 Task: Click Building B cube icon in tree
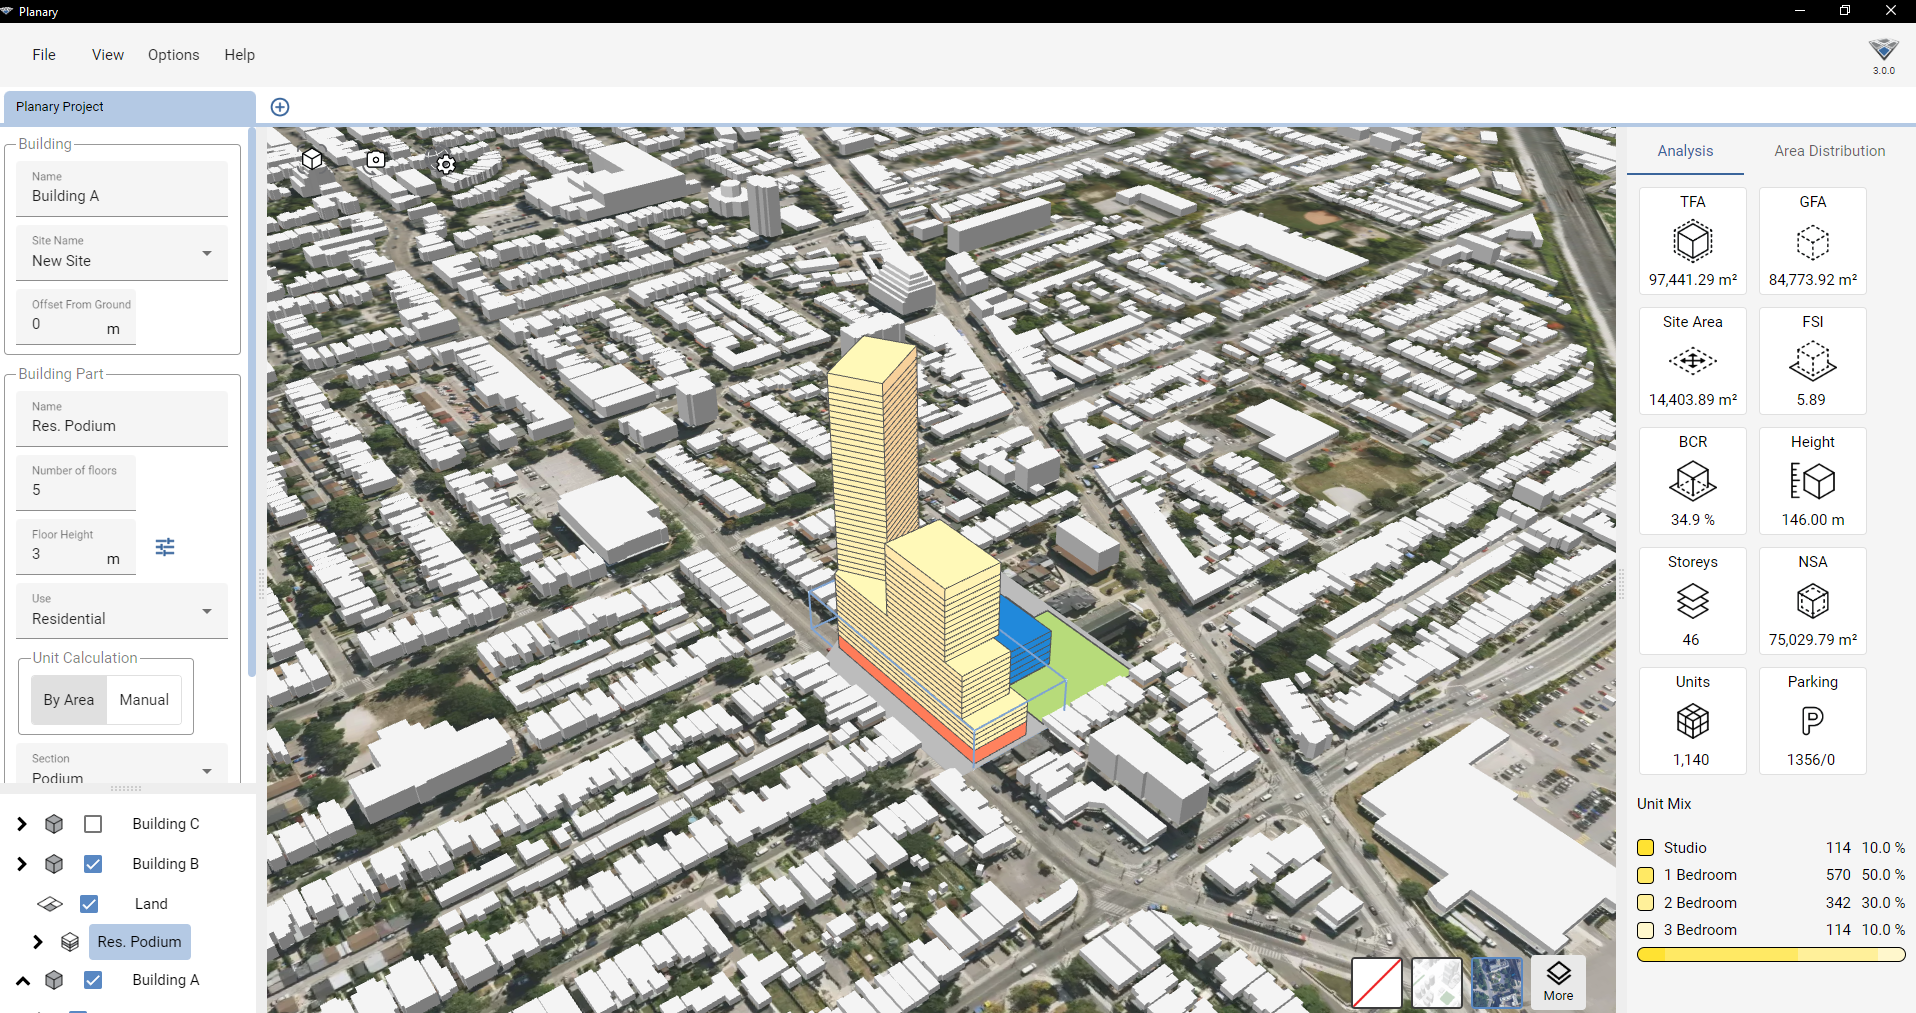click(x=54, y=864)
